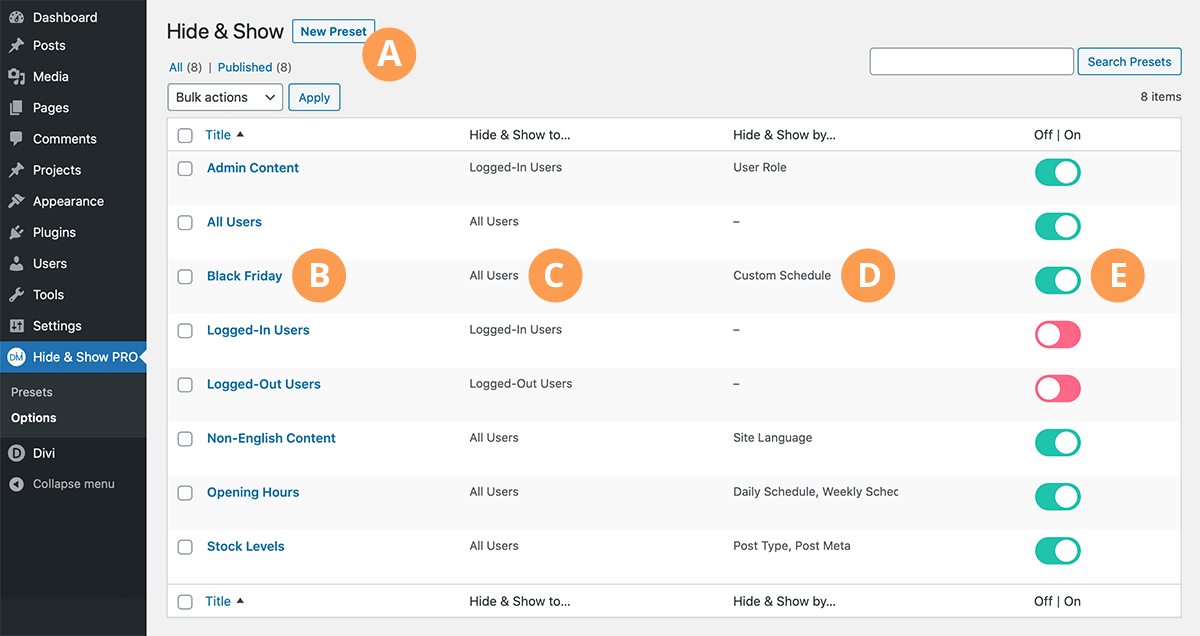Click the 'Hide & Show by…' header text
Viewport: 1200px width, 636px height.
pos(784,135)
